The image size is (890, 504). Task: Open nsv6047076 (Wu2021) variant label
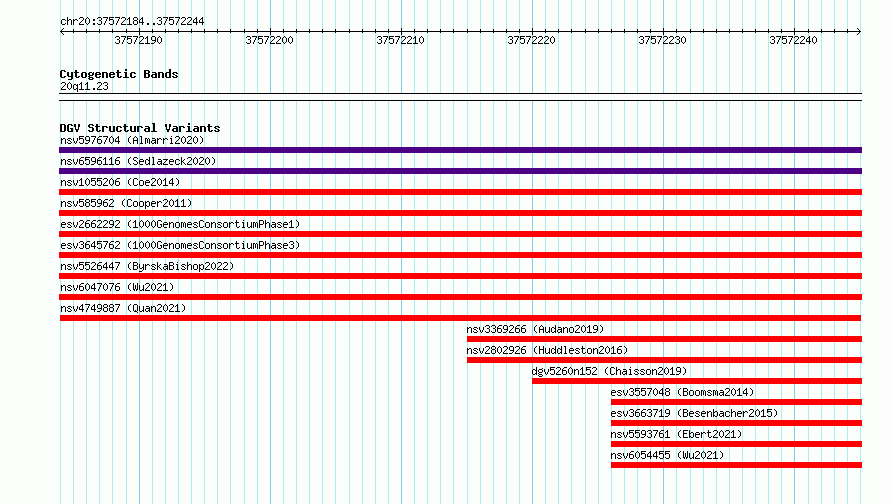coord(117,287)
